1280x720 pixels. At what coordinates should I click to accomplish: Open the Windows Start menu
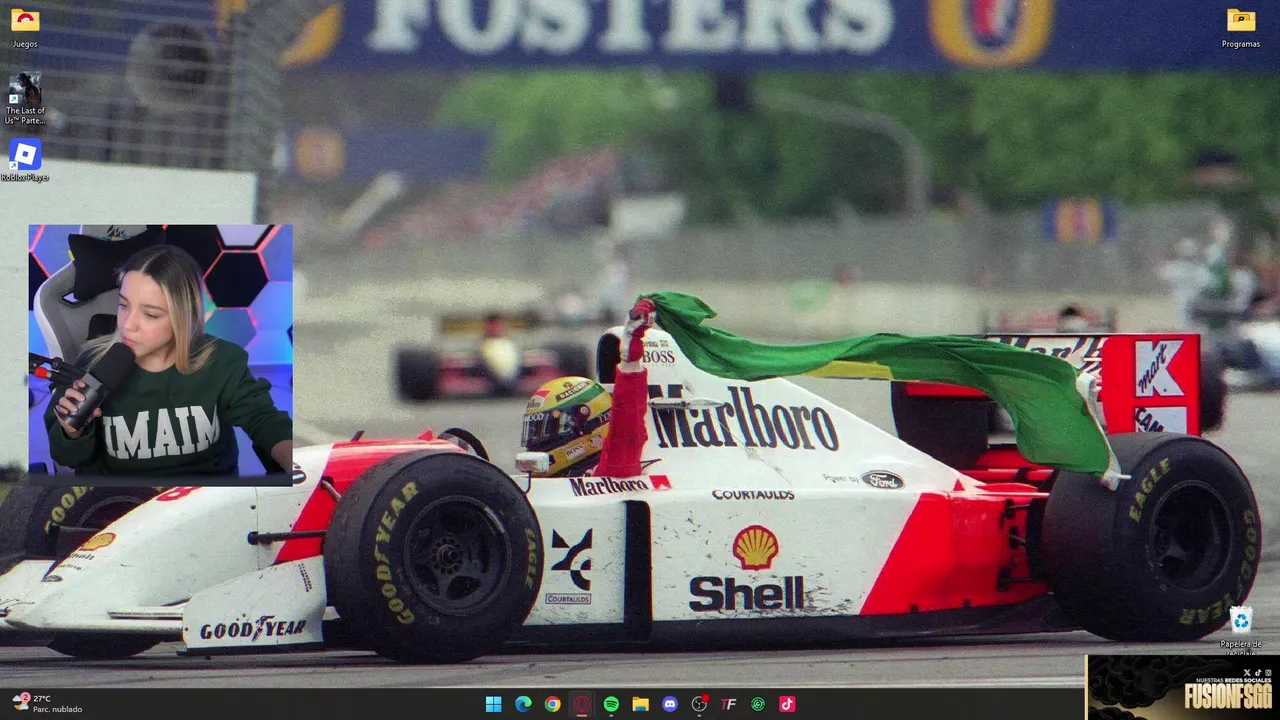pos(493,704)
